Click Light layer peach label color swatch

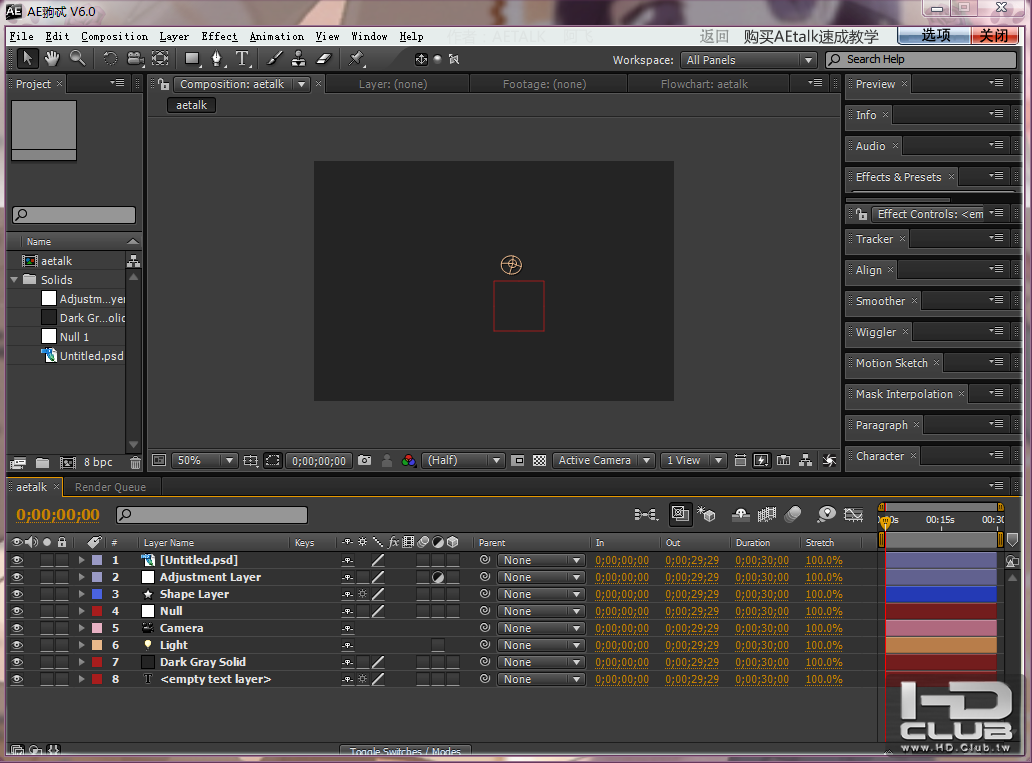[x=97, y=646]
